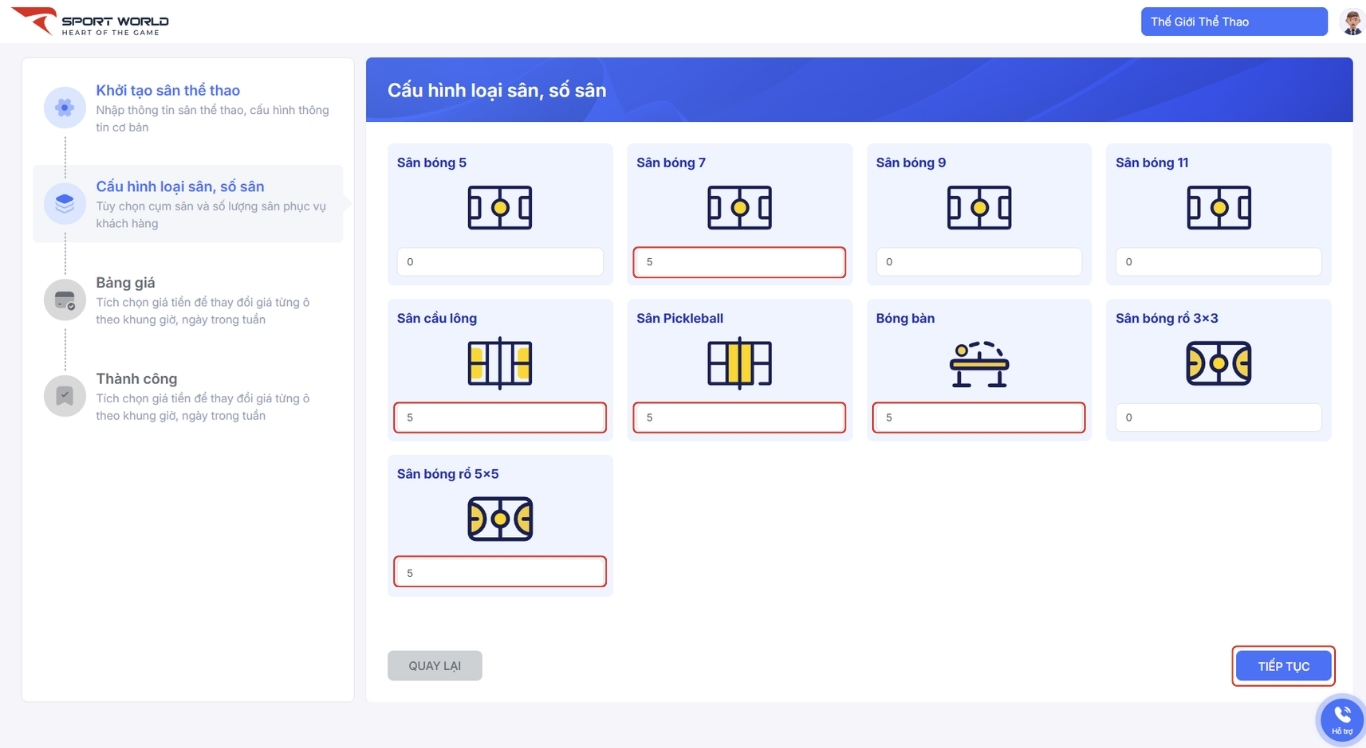The image size is (1366, 748).
Task: Click the Sân Pickleball court icon
Action: pos(739,363)
